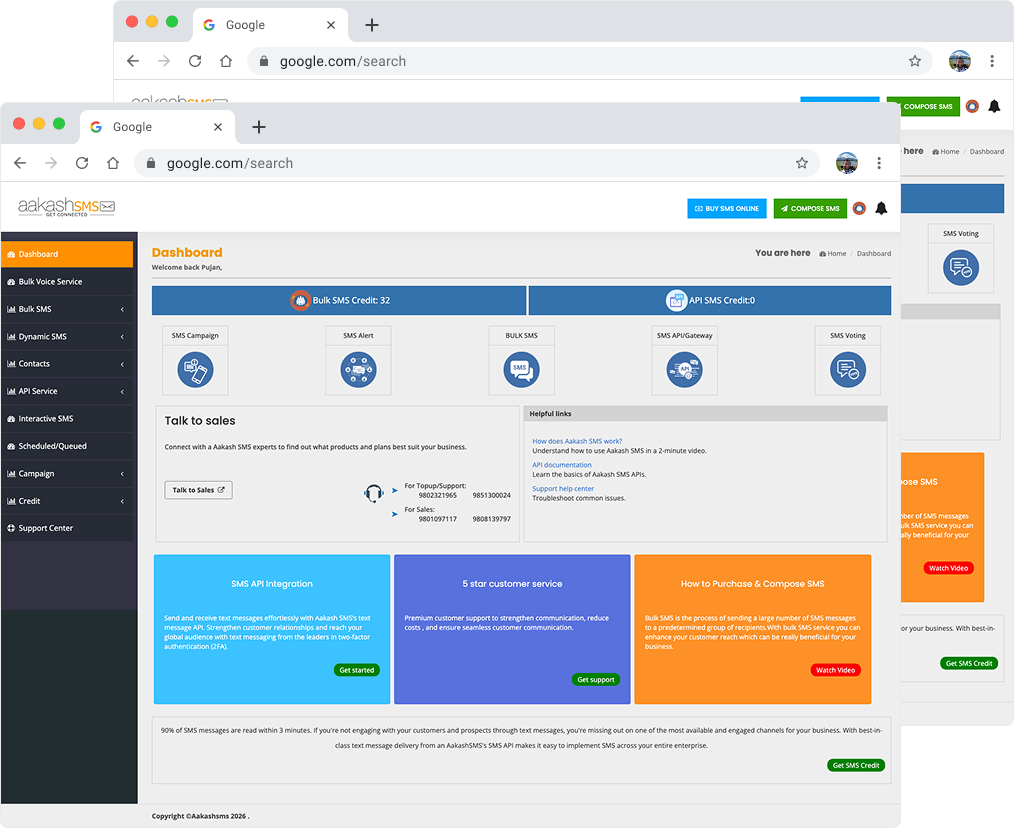Expand the Contacts sidebar submenu
The width and height of the screenshot is (1014, 828).
click(66, 364)
